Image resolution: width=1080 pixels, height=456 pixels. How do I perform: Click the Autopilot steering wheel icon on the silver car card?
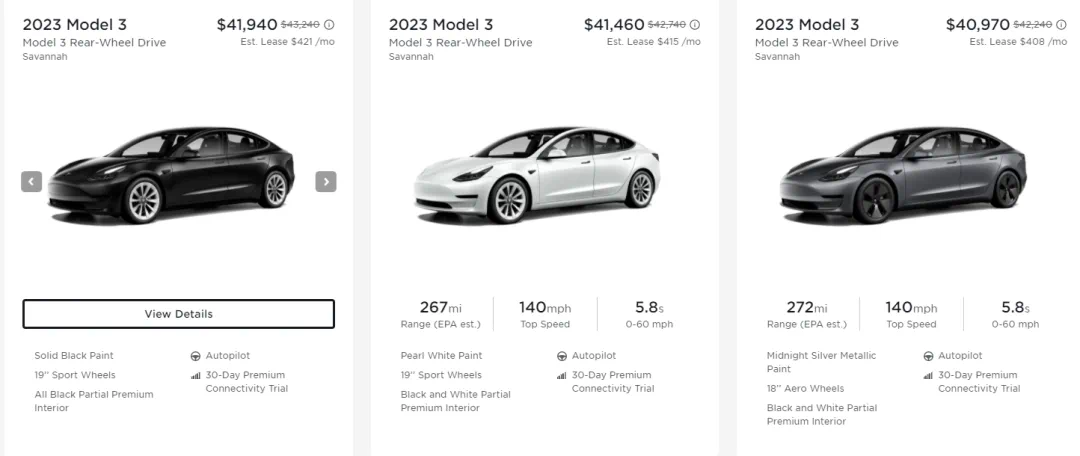point(928,356)
